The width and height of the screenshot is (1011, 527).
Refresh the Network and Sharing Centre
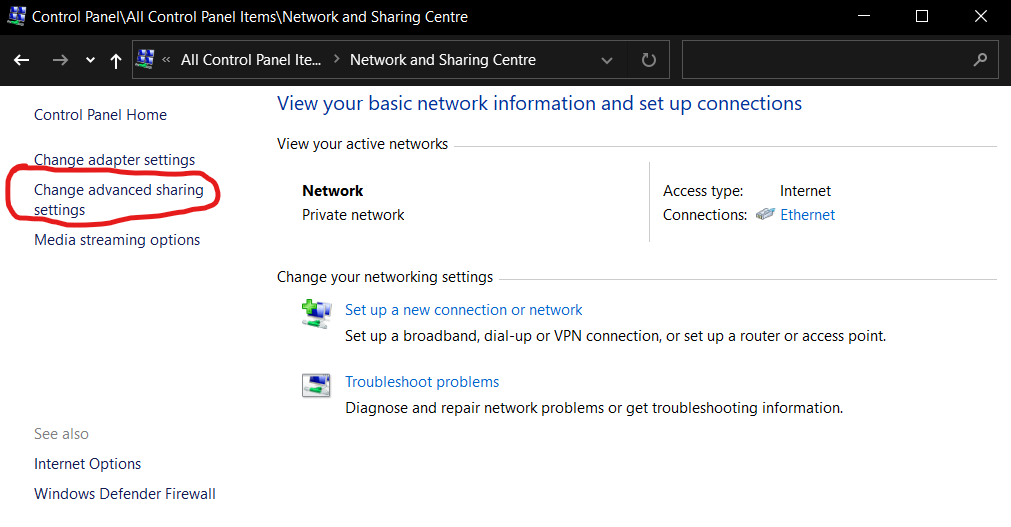coord(649,60)
